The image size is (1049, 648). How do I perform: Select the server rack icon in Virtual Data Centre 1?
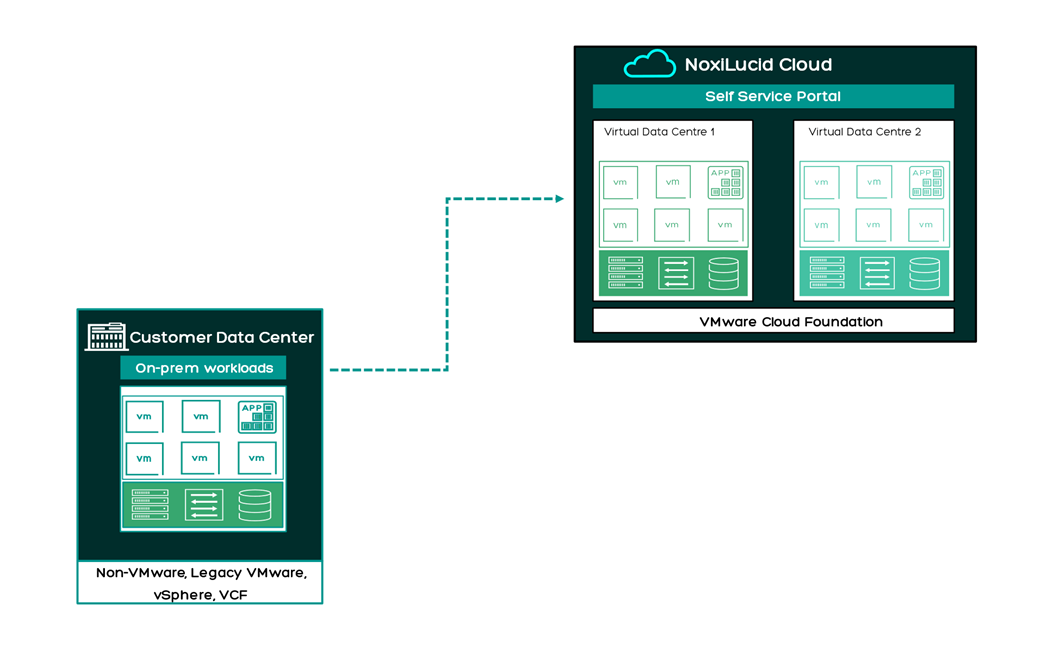coord(625,273)
